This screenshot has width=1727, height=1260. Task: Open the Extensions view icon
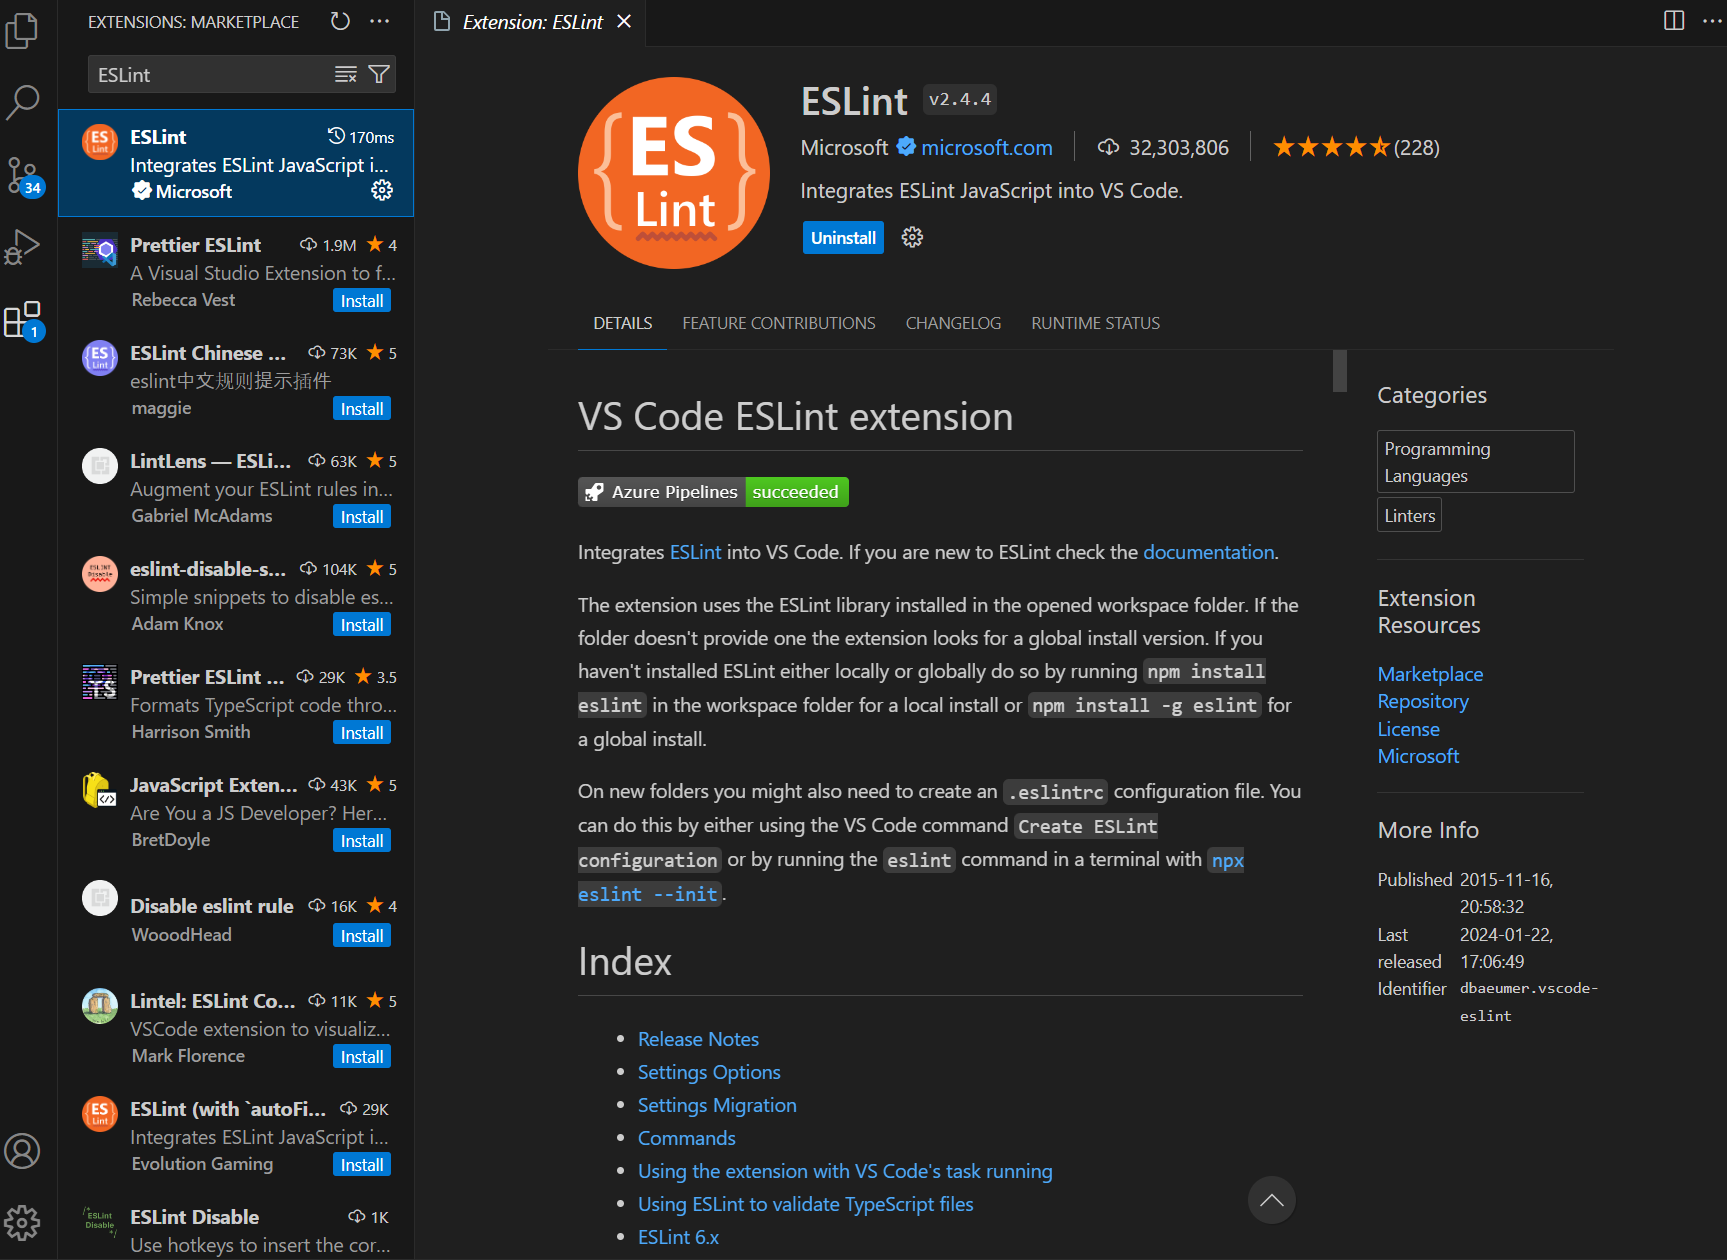[22, 320]
